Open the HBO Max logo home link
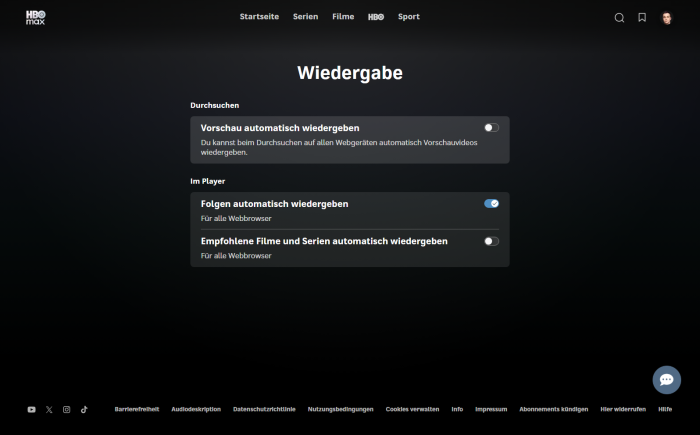Viewport: 700px width, 435px height. pyautogui.click(x=35, y=17)
